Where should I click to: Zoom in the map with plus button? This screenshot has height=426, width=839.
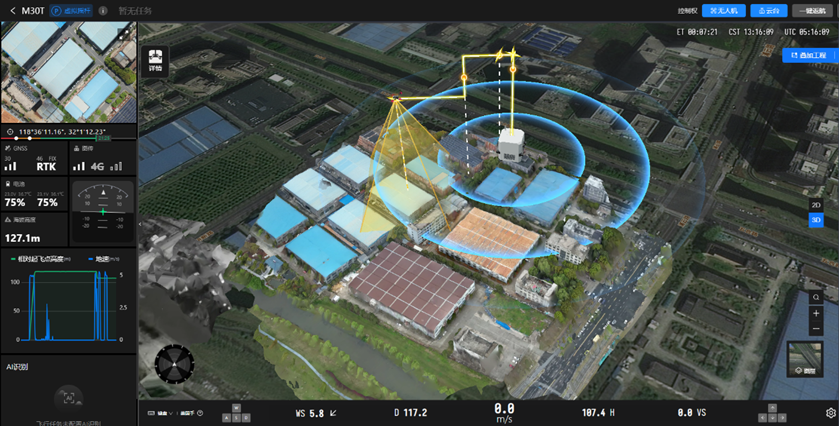click(x=816, y=313)
